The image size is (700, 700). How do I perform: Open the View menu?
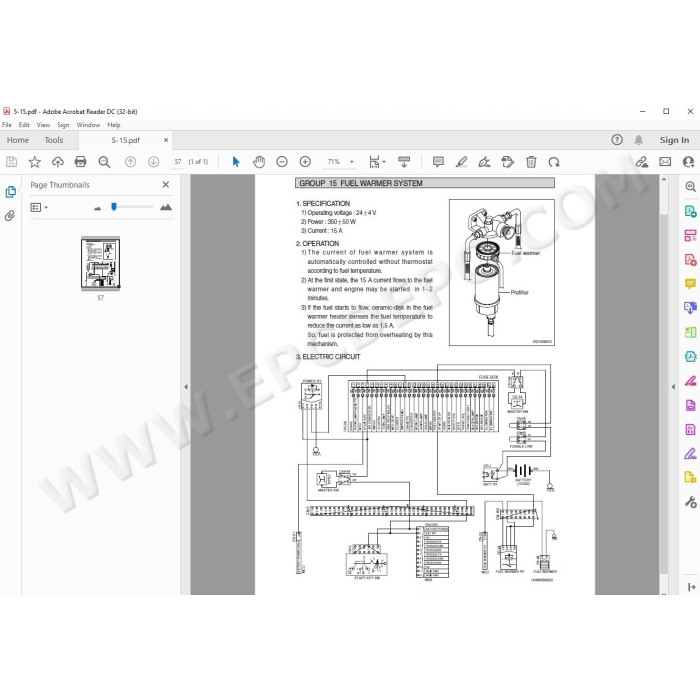[x=43, y=125]
